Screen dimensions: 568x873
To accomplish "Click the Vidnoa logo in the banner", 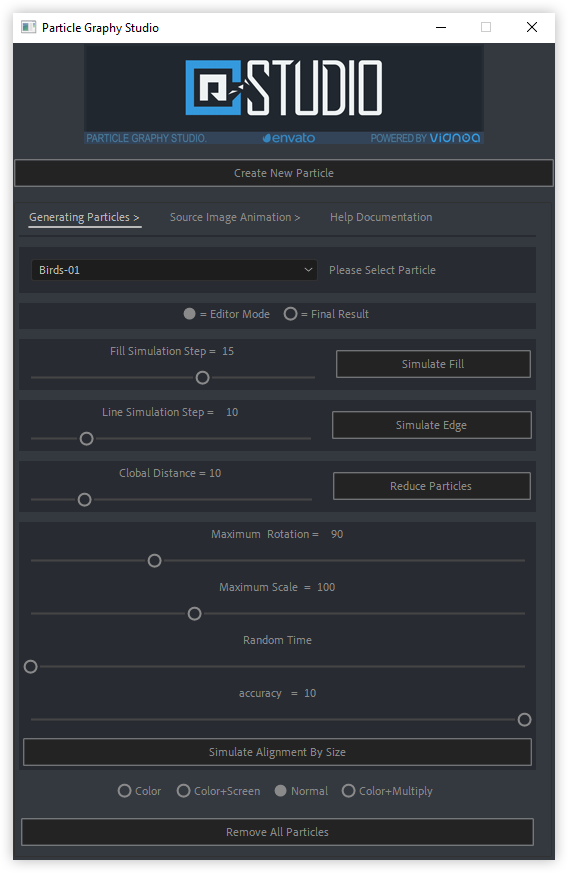I will point(454,138).
